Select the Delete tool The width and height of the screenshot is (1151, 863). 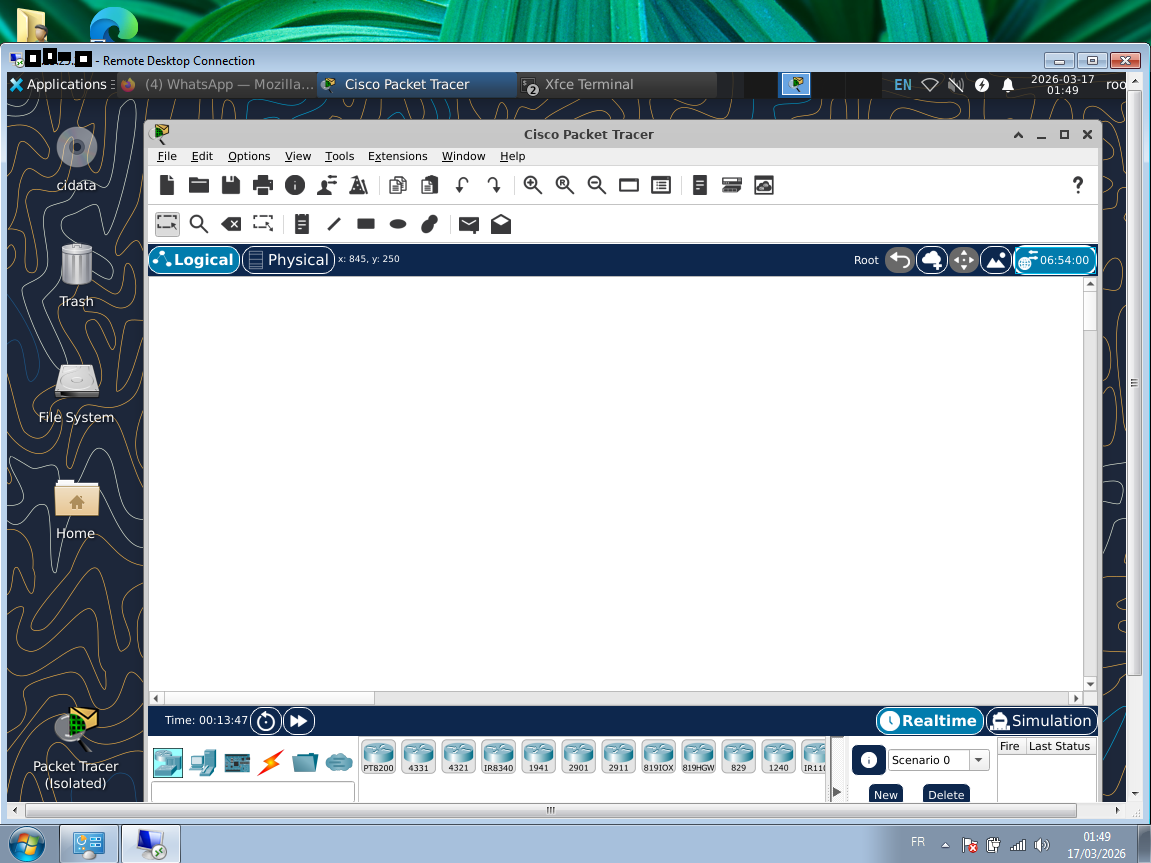pyautogui.click(x=231, y=224)
